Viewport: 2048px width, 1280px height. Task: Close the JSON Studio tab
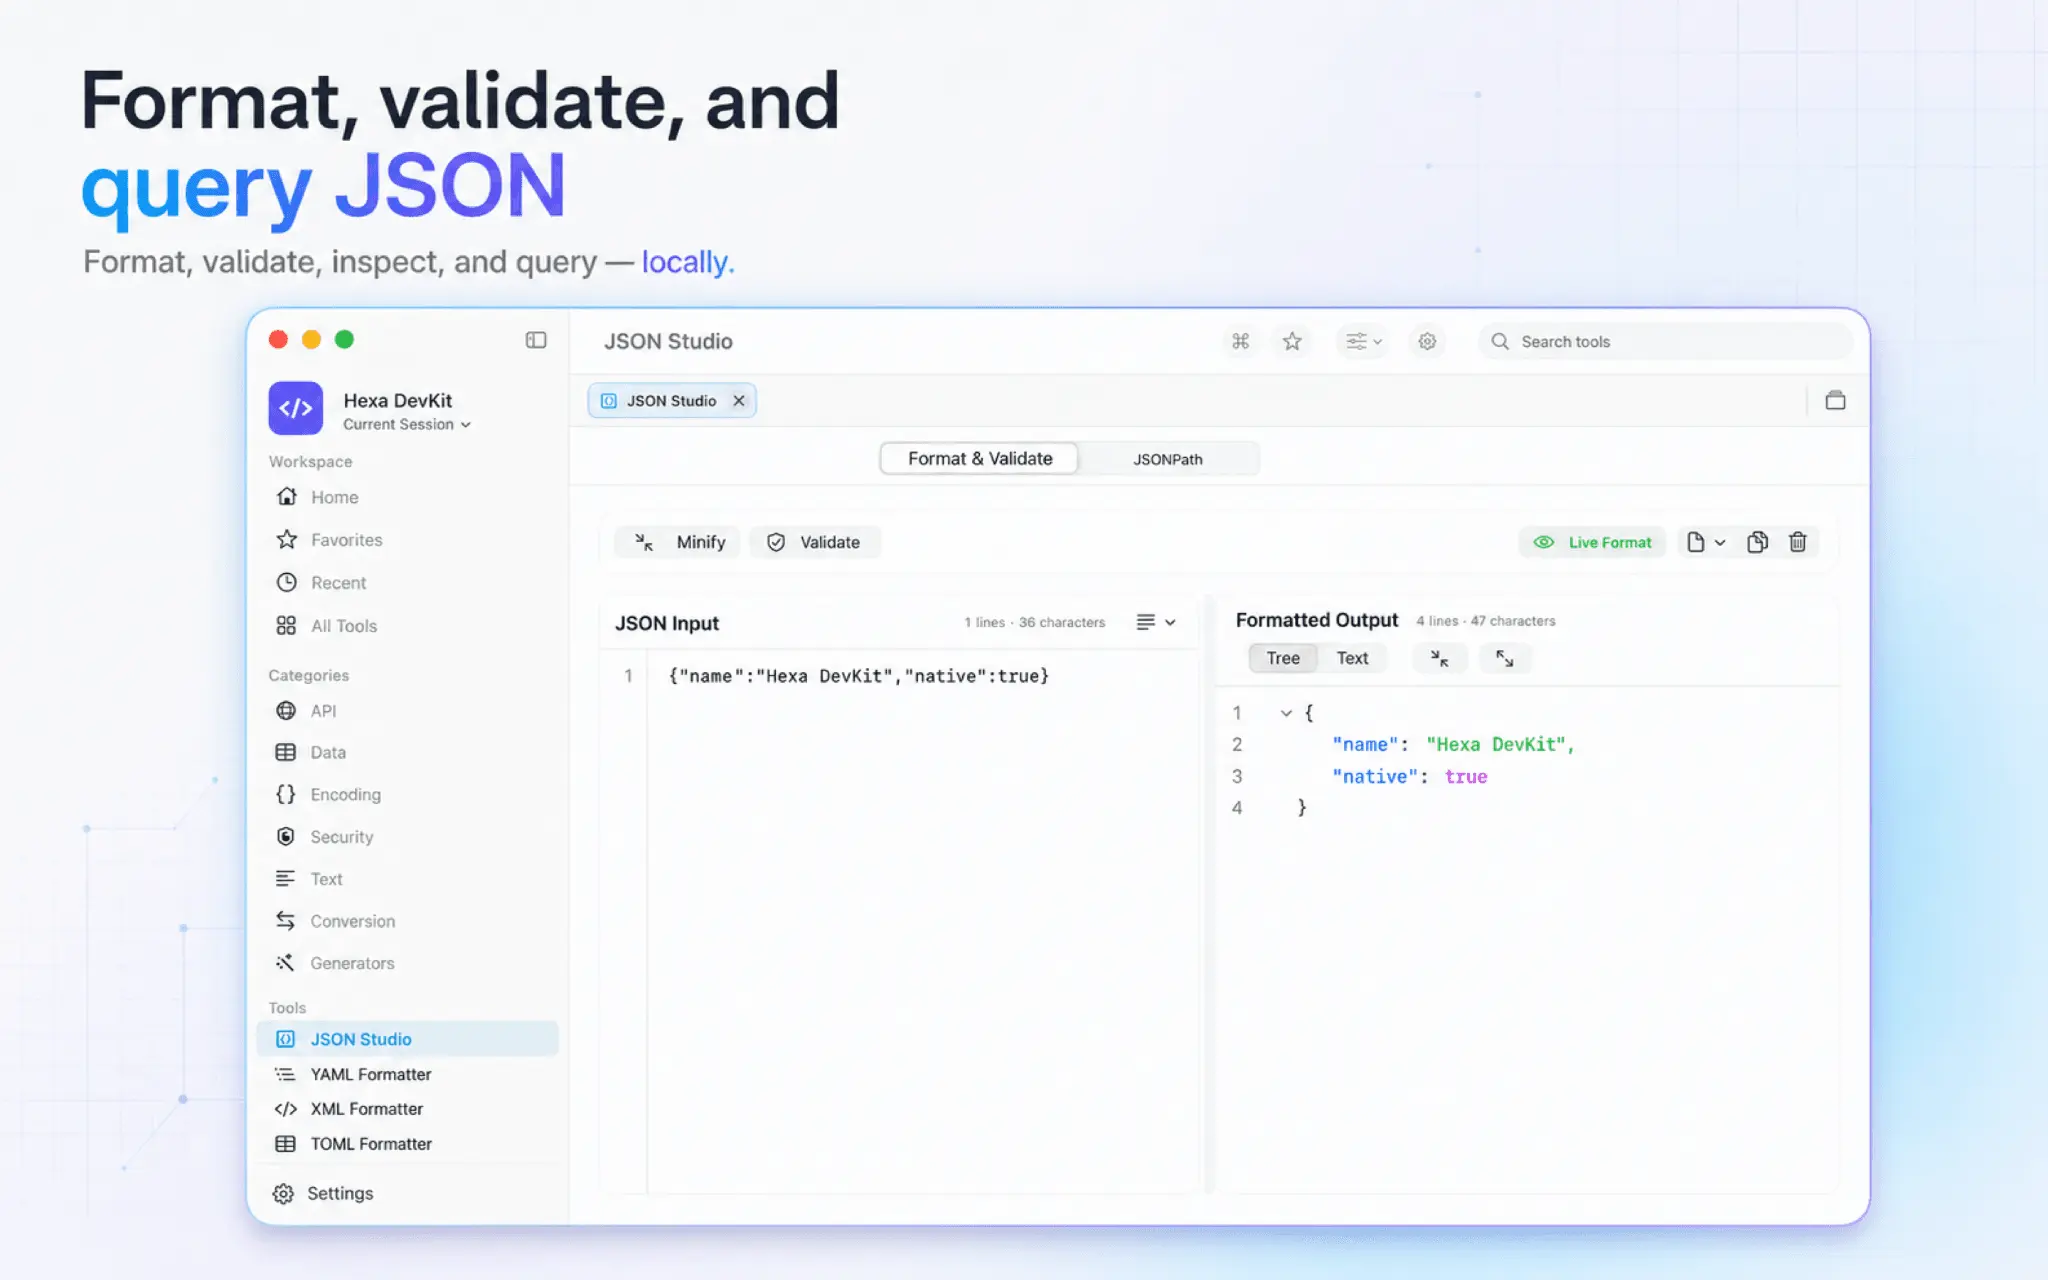(x=739, y=401)
